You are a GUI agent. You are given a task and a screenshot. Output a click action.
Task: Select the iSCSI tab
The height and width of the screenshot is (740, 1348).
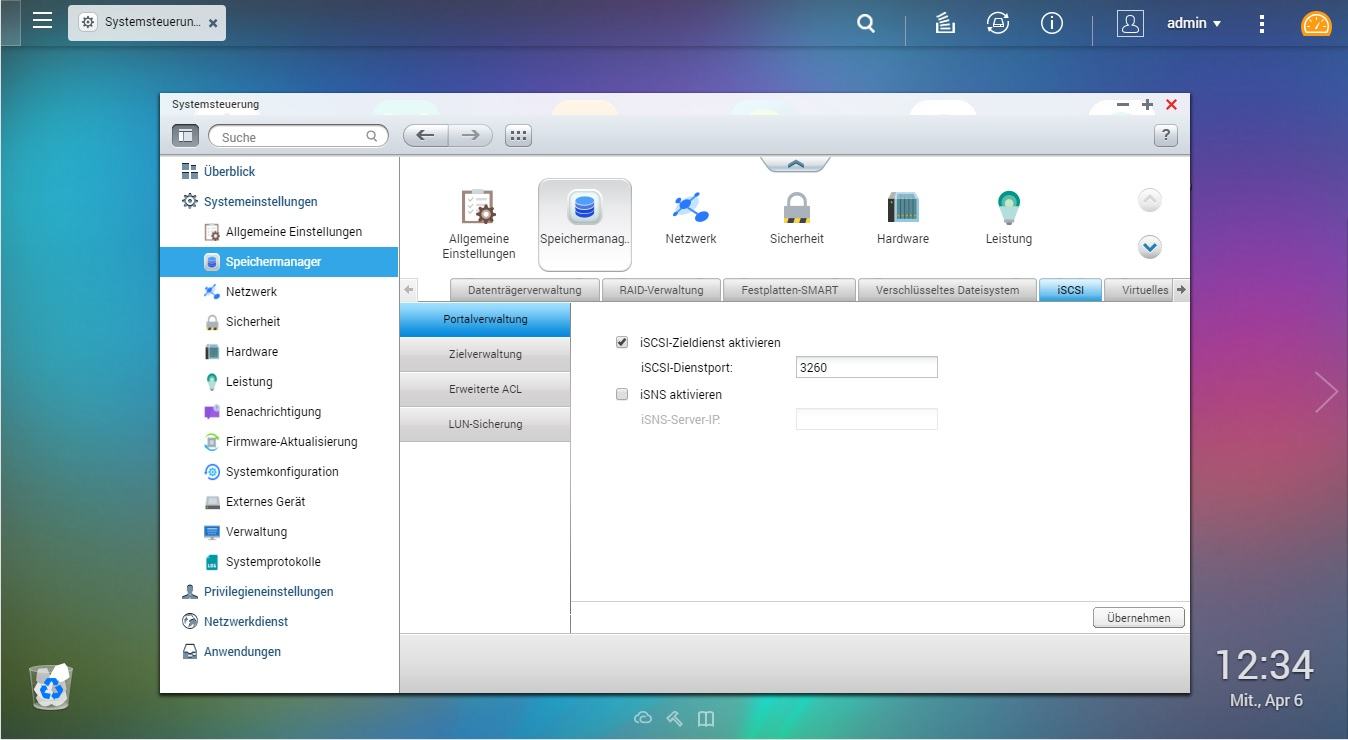click(1070, 290)
